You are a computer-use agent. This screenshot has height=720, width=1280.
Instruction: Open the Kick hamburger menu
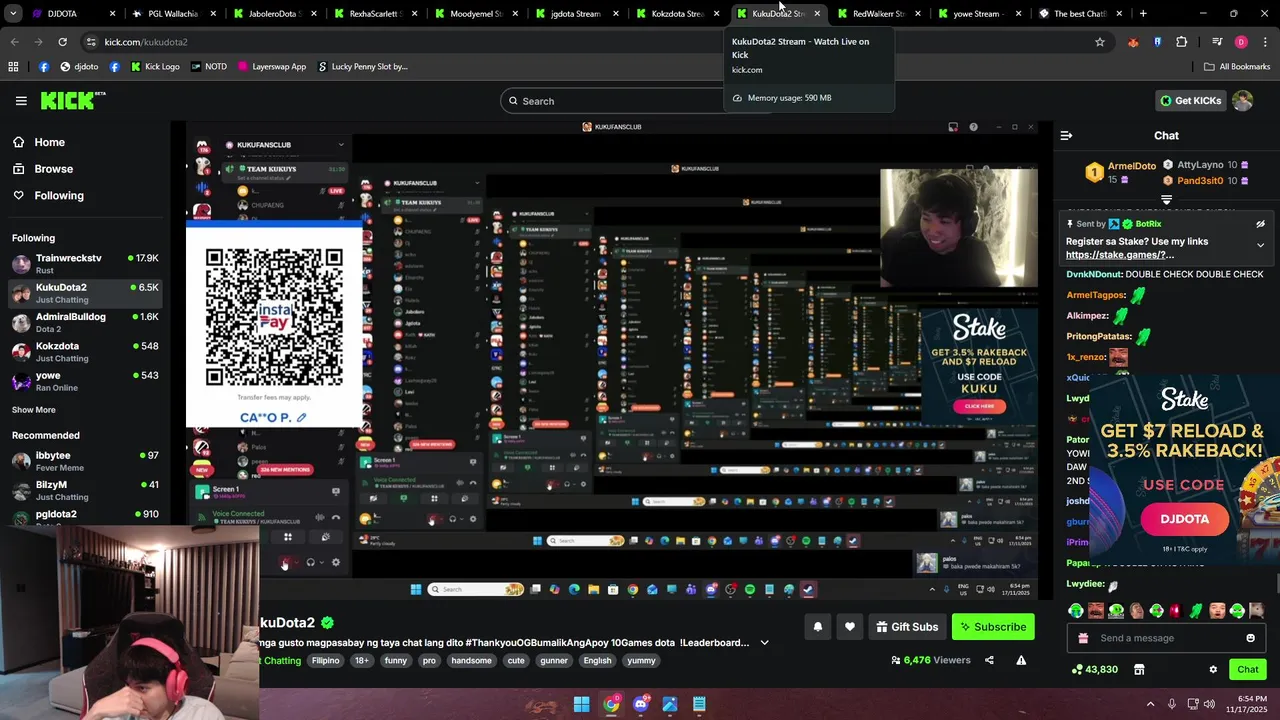(21, 101)
